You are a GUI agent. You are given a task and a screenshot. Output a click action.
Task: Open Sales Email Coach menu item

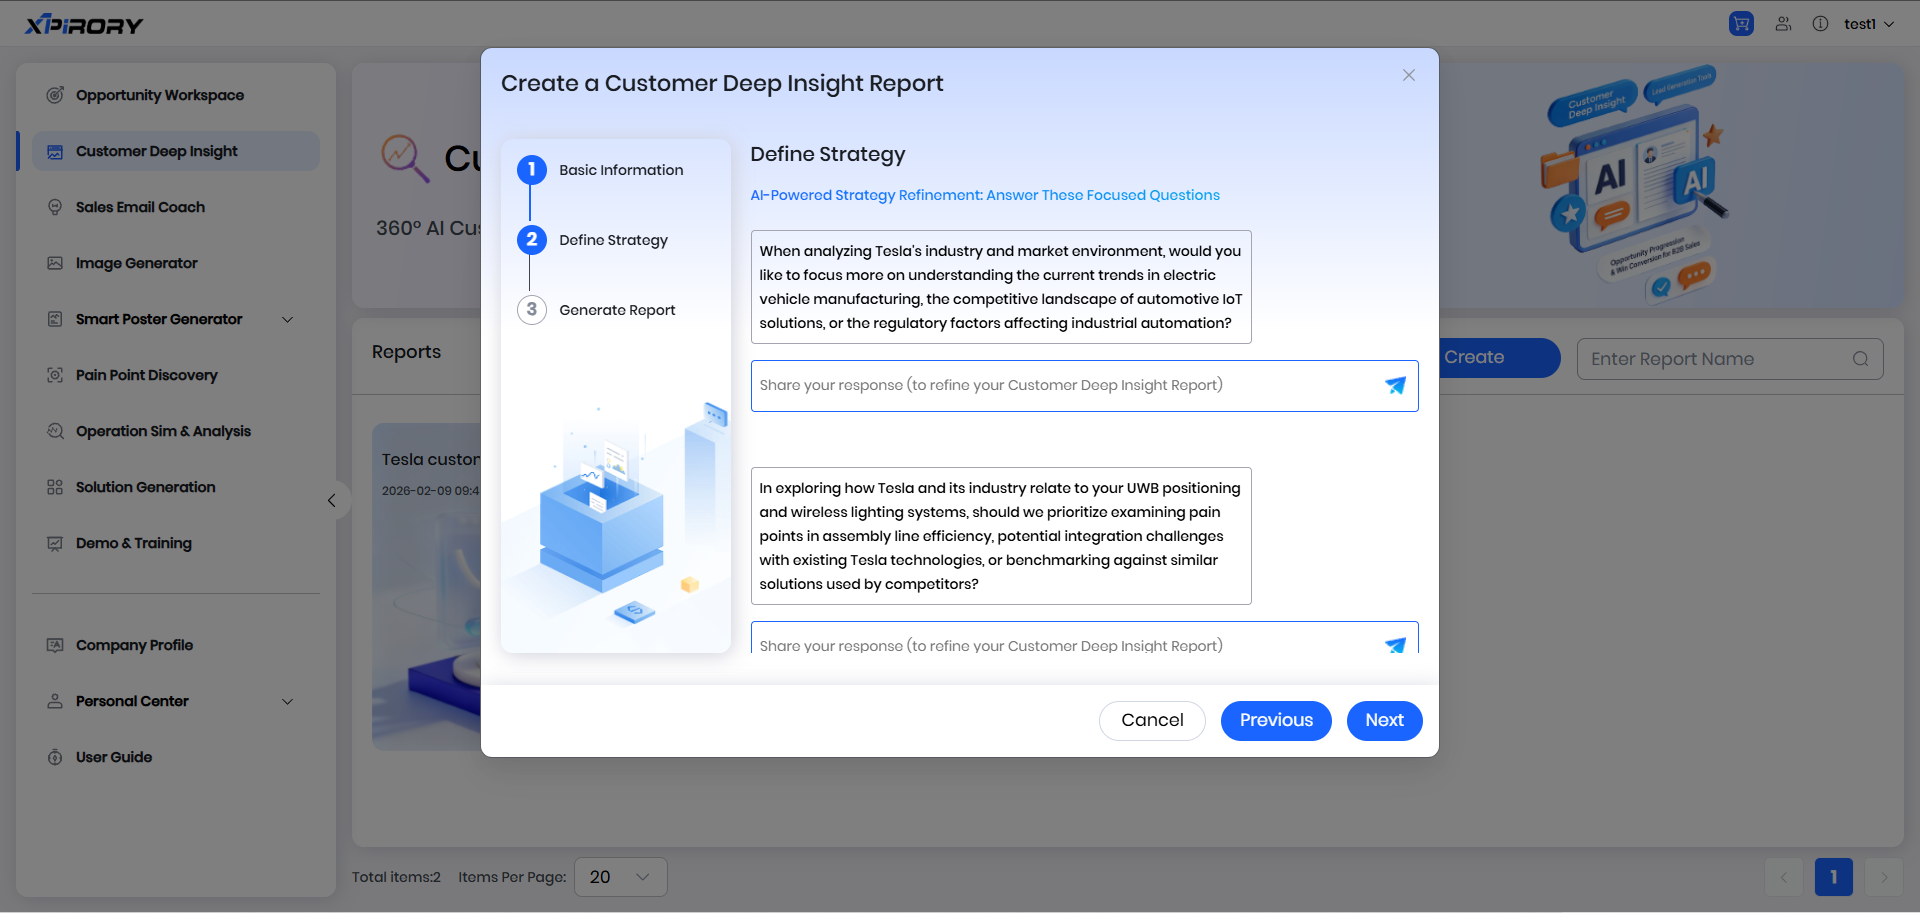click(140, 207)
